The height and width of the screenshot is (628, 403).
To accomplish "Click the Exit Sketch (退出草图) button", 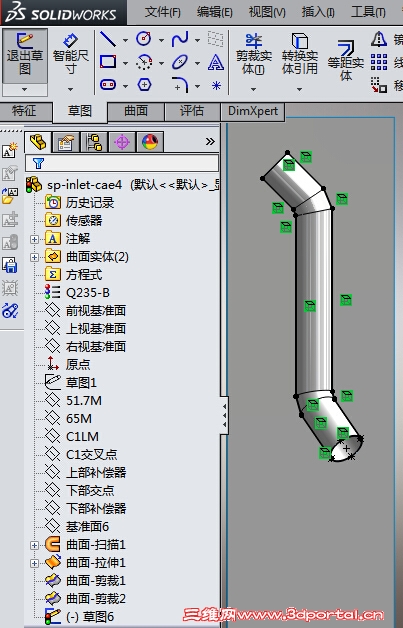I will pos(25,56).
